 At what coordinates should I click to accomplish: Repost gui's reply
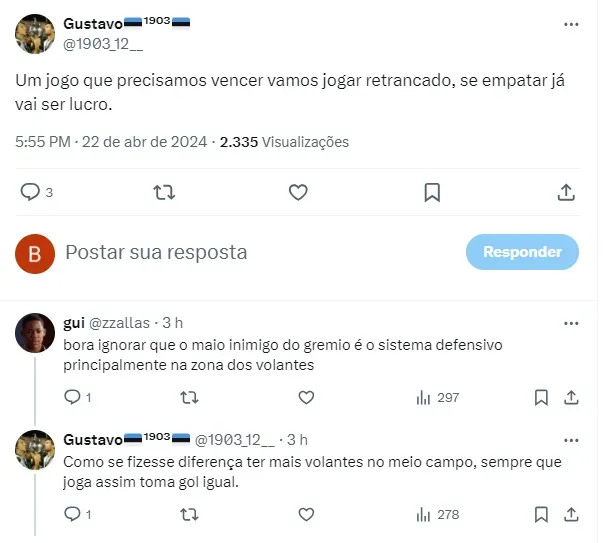pos(188,398)
